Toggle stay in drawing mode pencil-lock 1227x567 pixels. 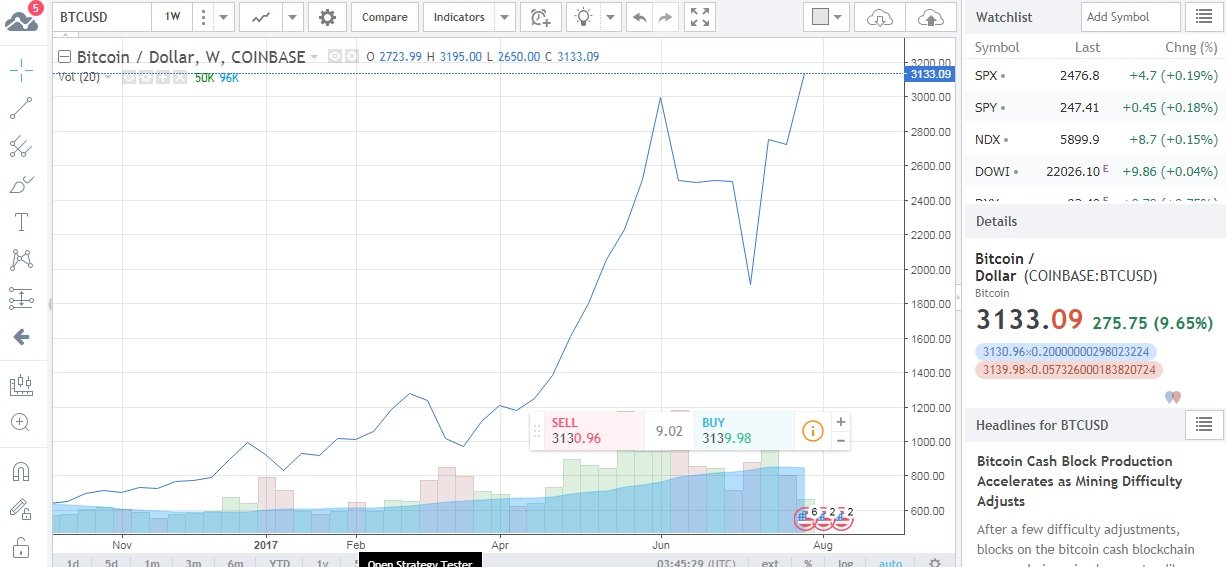pyautogui.click(x=21, y=509)
